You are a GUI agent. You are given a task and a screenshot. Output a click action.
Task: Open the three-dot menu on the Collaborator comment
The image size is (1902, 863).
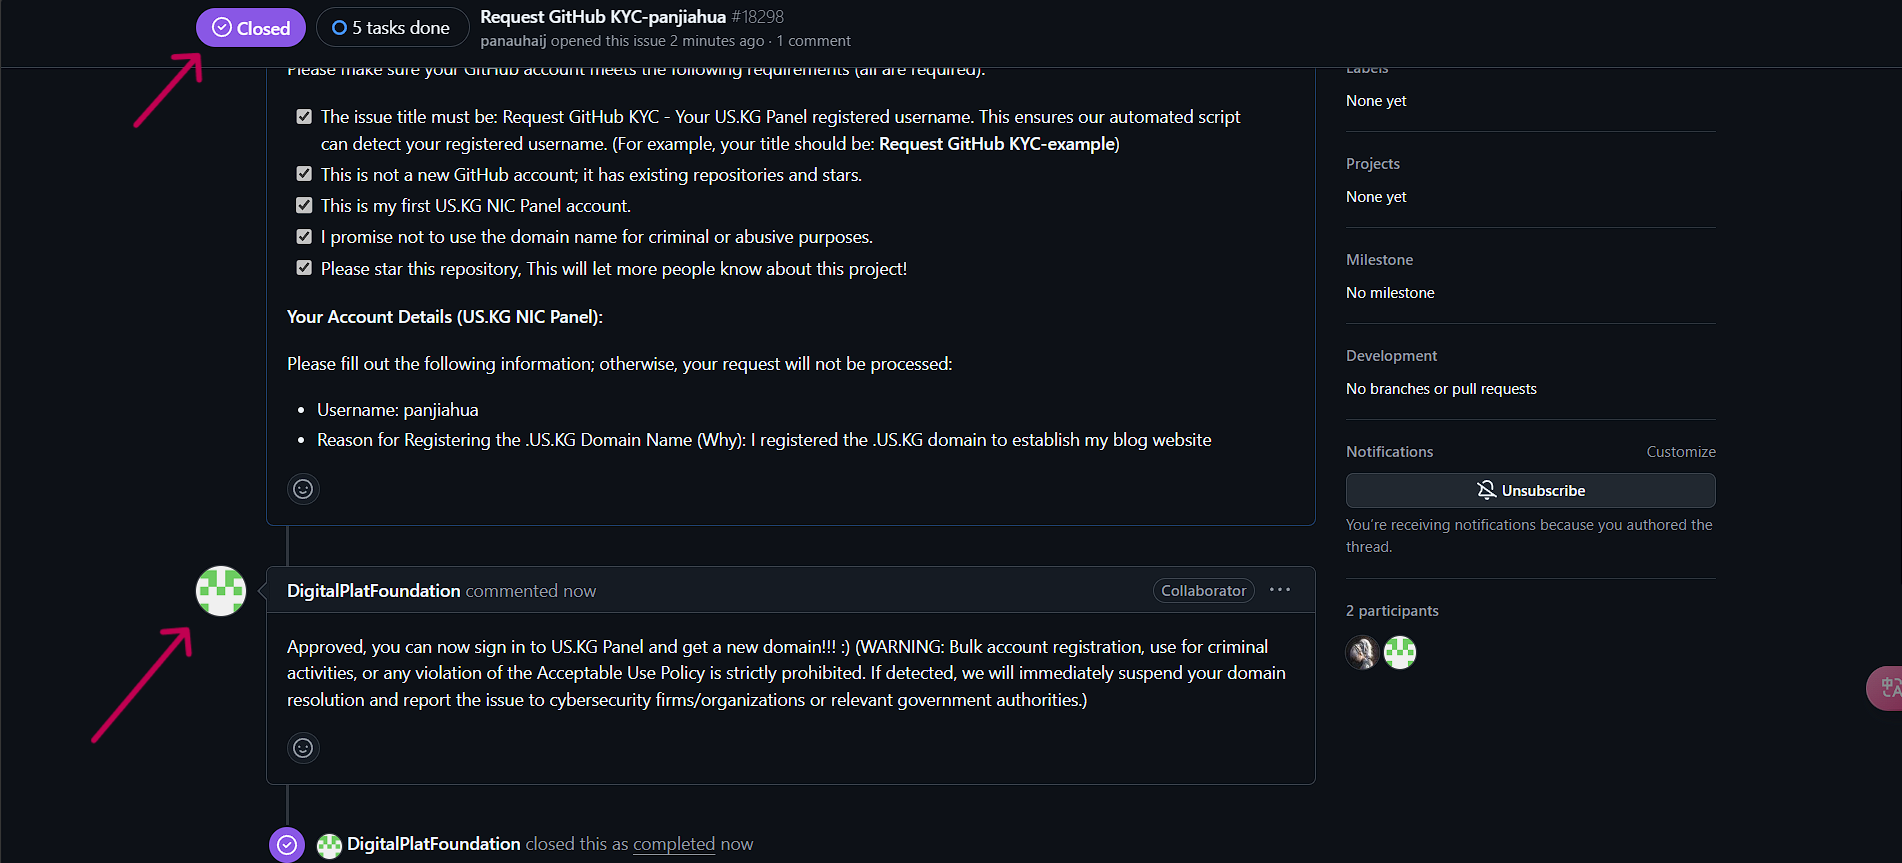(x=1280, y=590)
